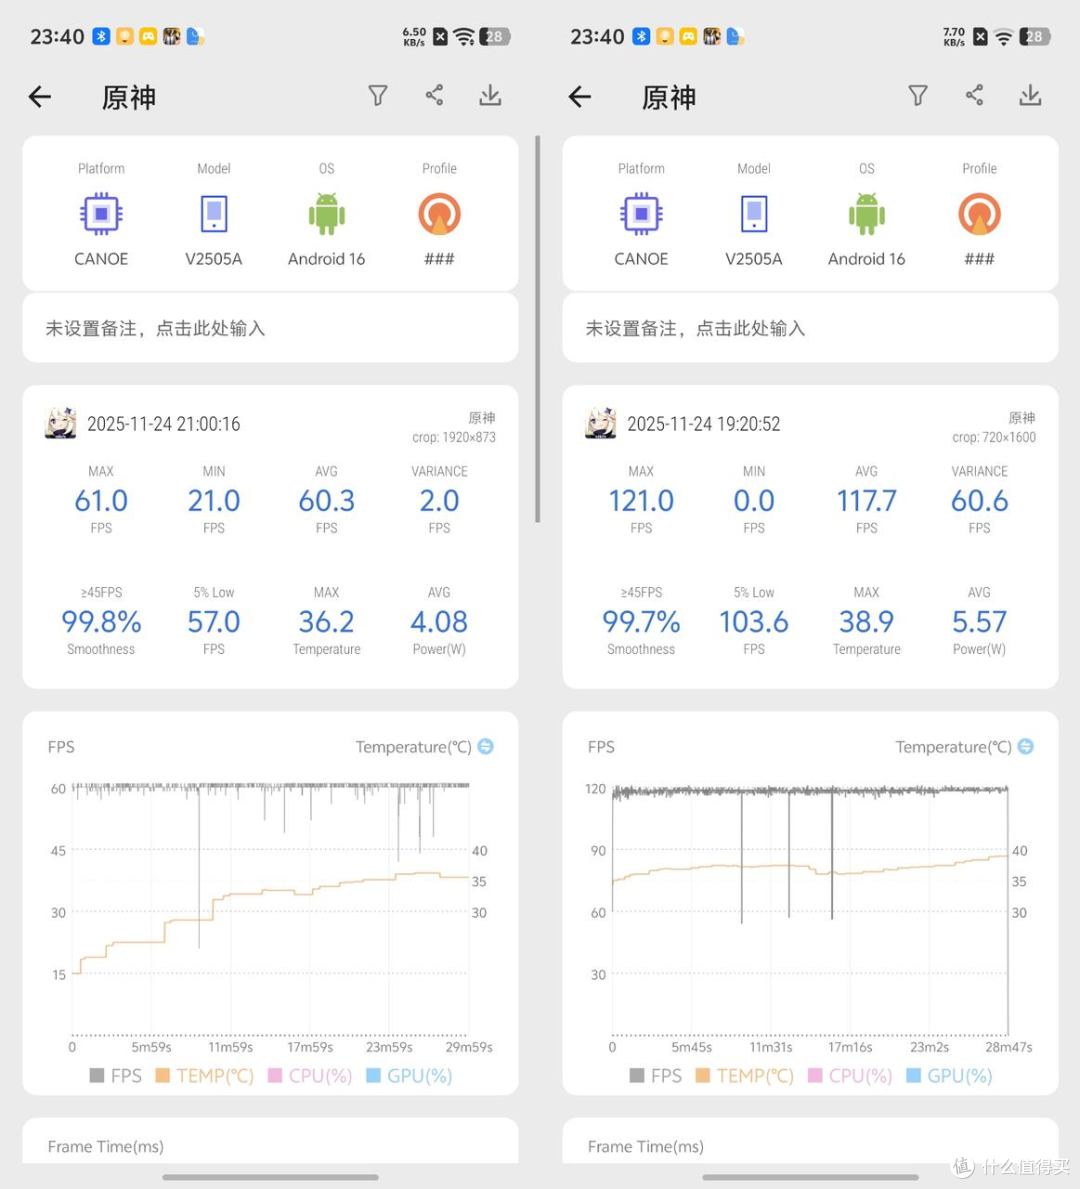Toggle CPU(%) legend on left chart
Image resolution: width=1080 pixels, height=1189 pixels.
coord(310,1076)
